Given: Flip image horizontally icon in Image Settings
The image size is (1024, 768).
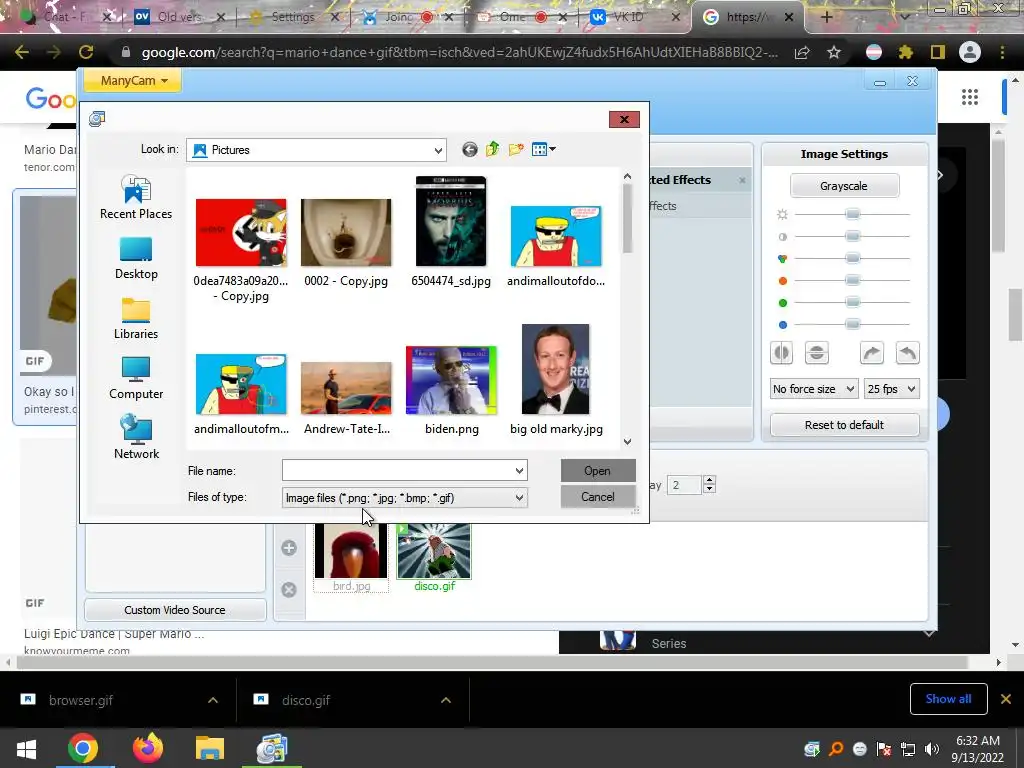Looking at the screenshot, I should [781, 353].
